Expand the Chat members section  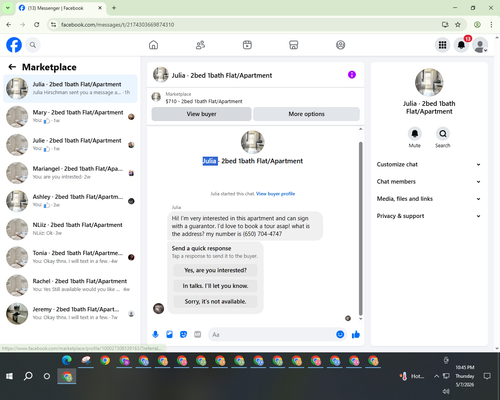[429, 182]
